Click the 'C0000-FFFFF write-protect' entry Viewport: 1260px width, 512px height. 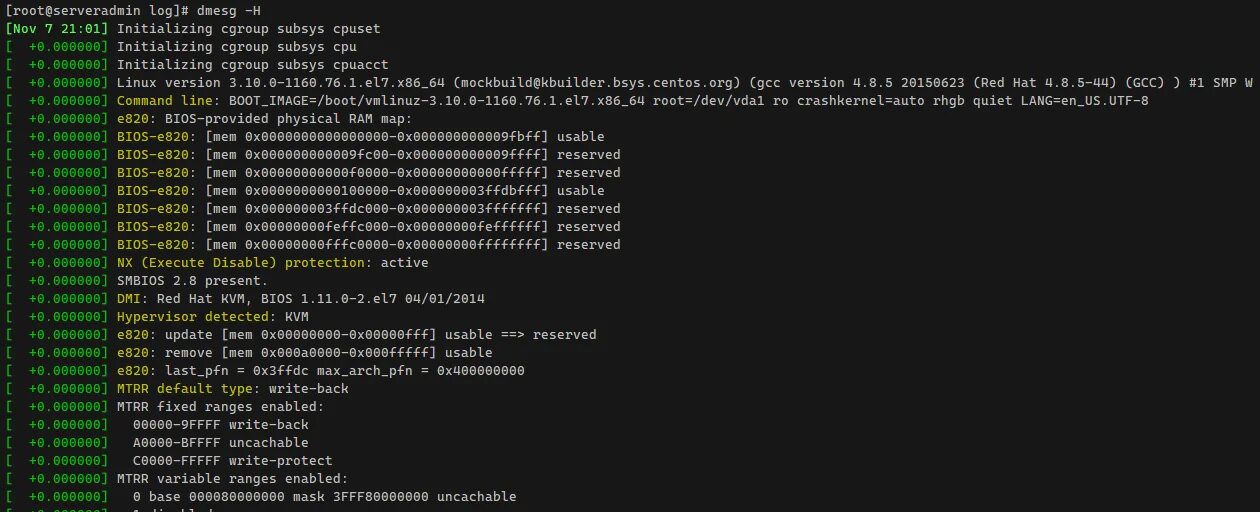232,460
